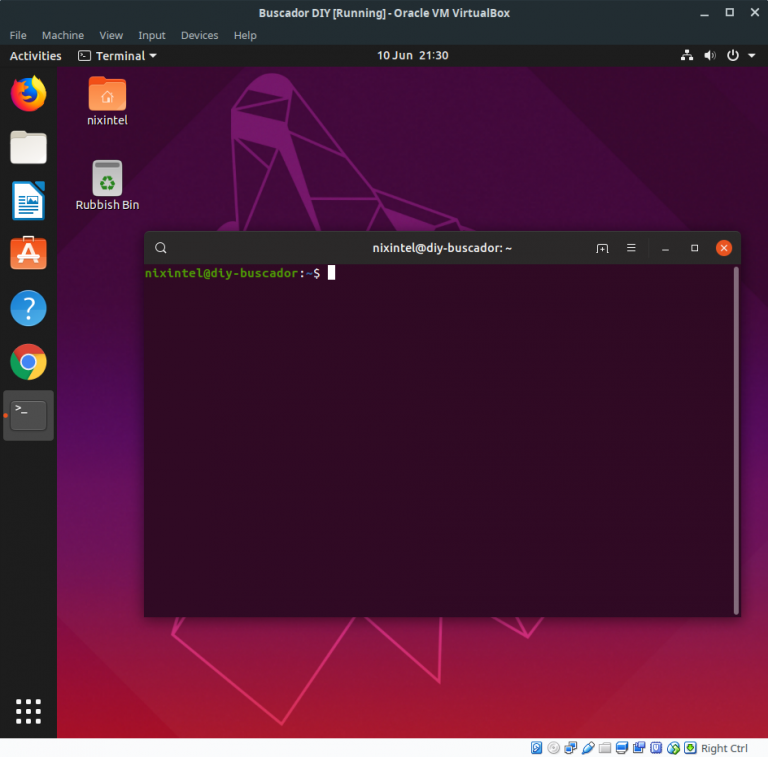Image resolution: width=768 pixels, height=757 pixels.
Task: Click the Terminal icon in dock
Action: [28, 415]
